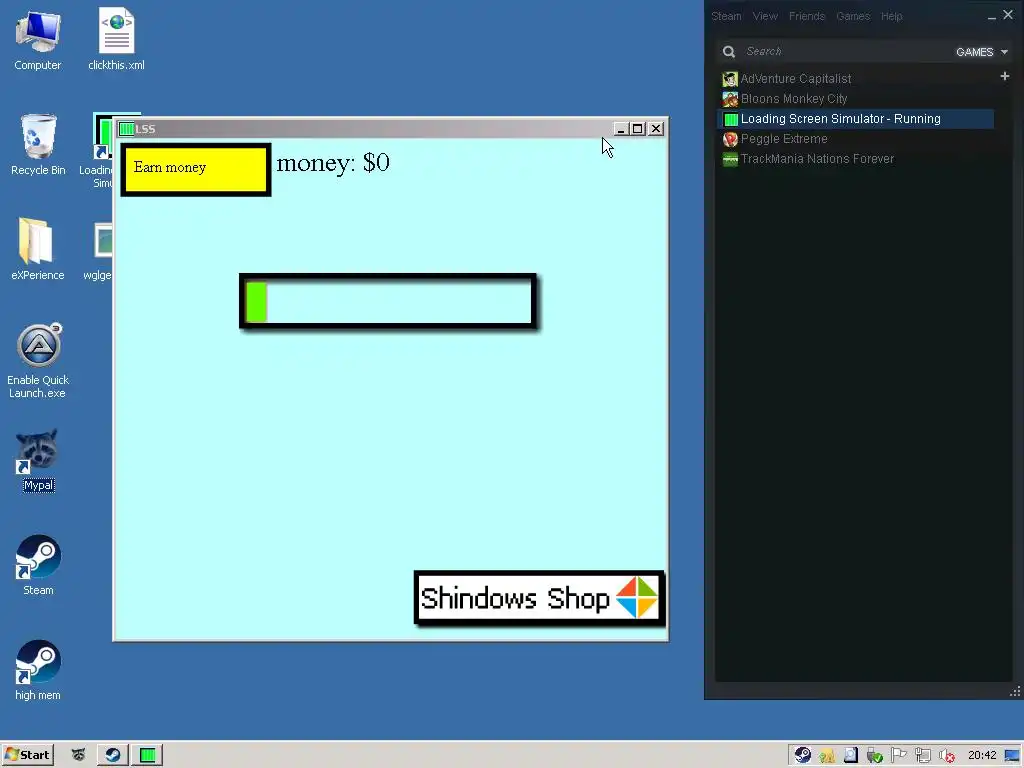This screenshot has width=1024, height=768.
Task: Click the safely remove hardware tray icon
Action: (874, 756)
